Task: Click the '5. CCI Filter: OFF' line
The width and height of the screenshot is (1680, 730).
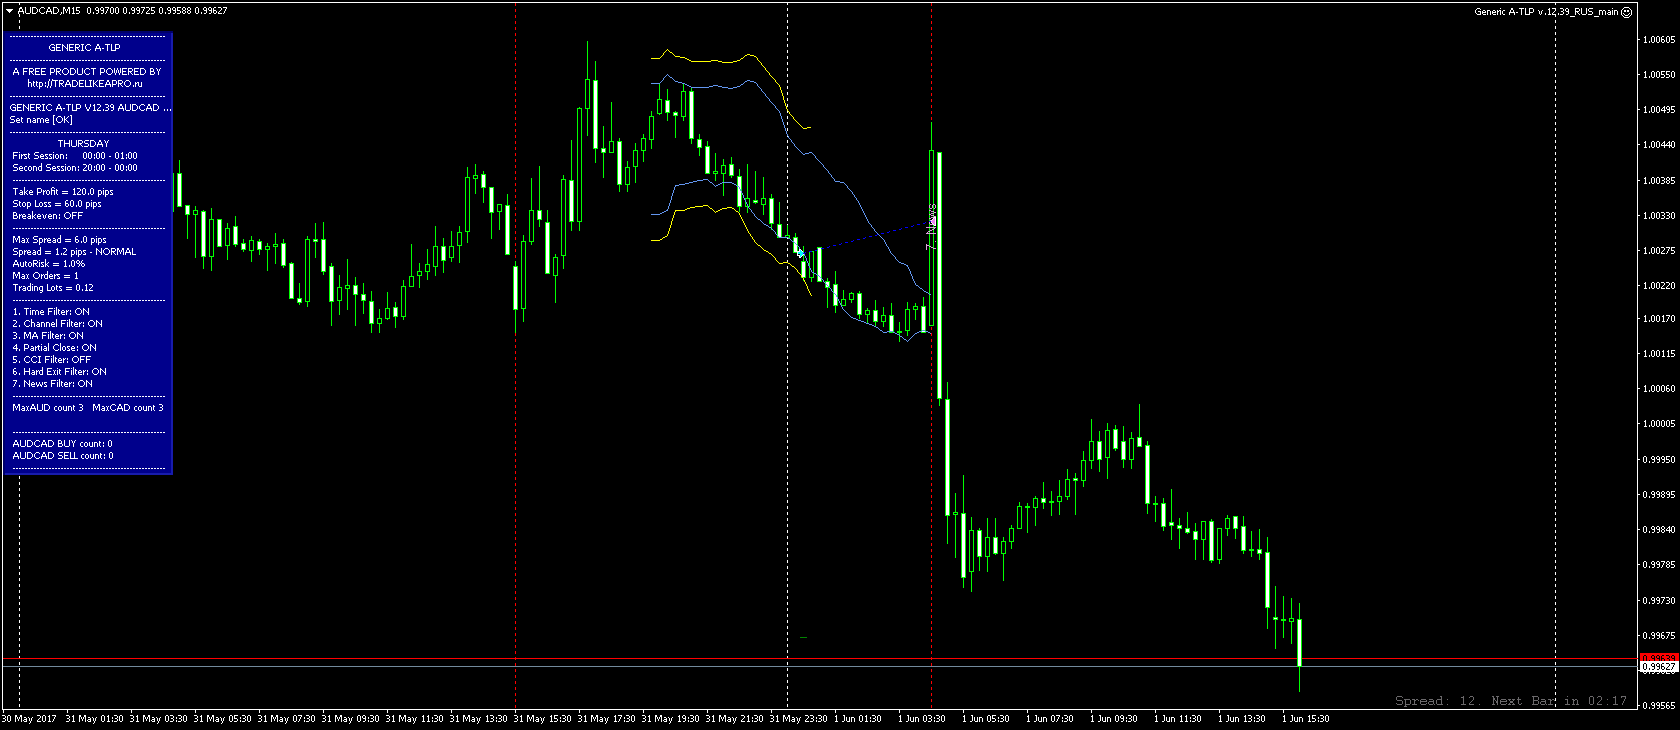Action: 52,360
